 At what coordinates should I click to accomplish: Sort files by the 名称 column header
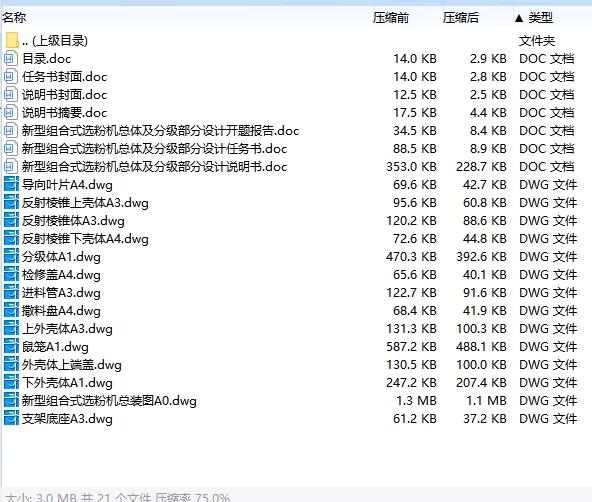(14, 17)
